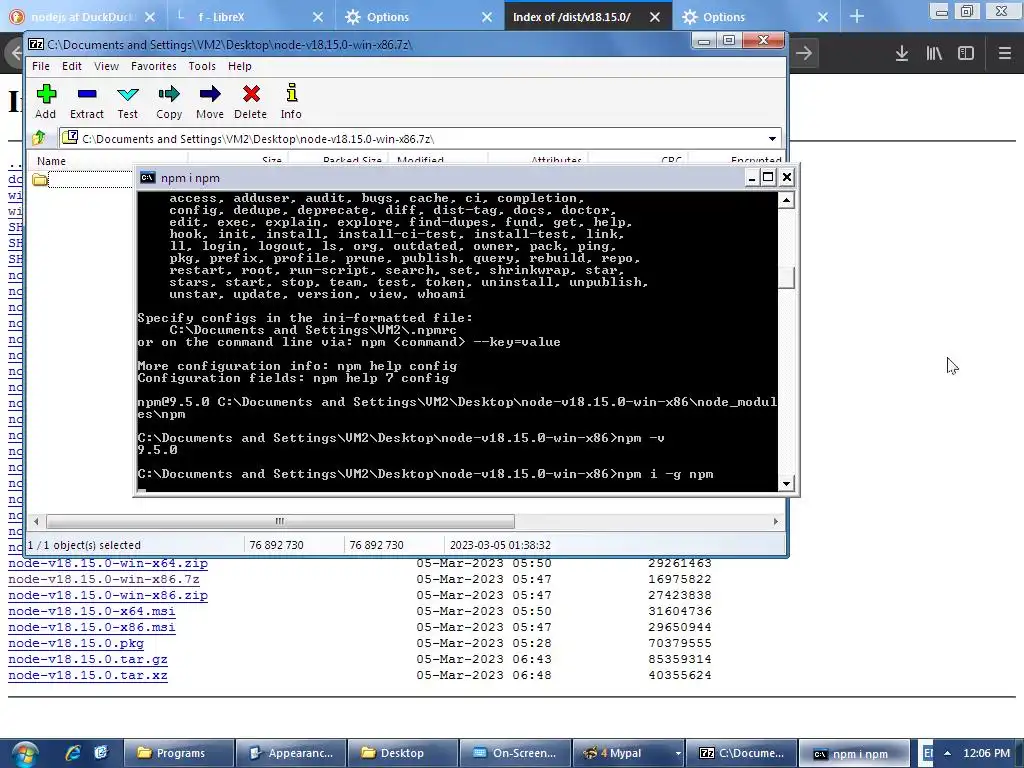Click 7-Zip horizontal scrollbar right arrow

click(775, 521)
